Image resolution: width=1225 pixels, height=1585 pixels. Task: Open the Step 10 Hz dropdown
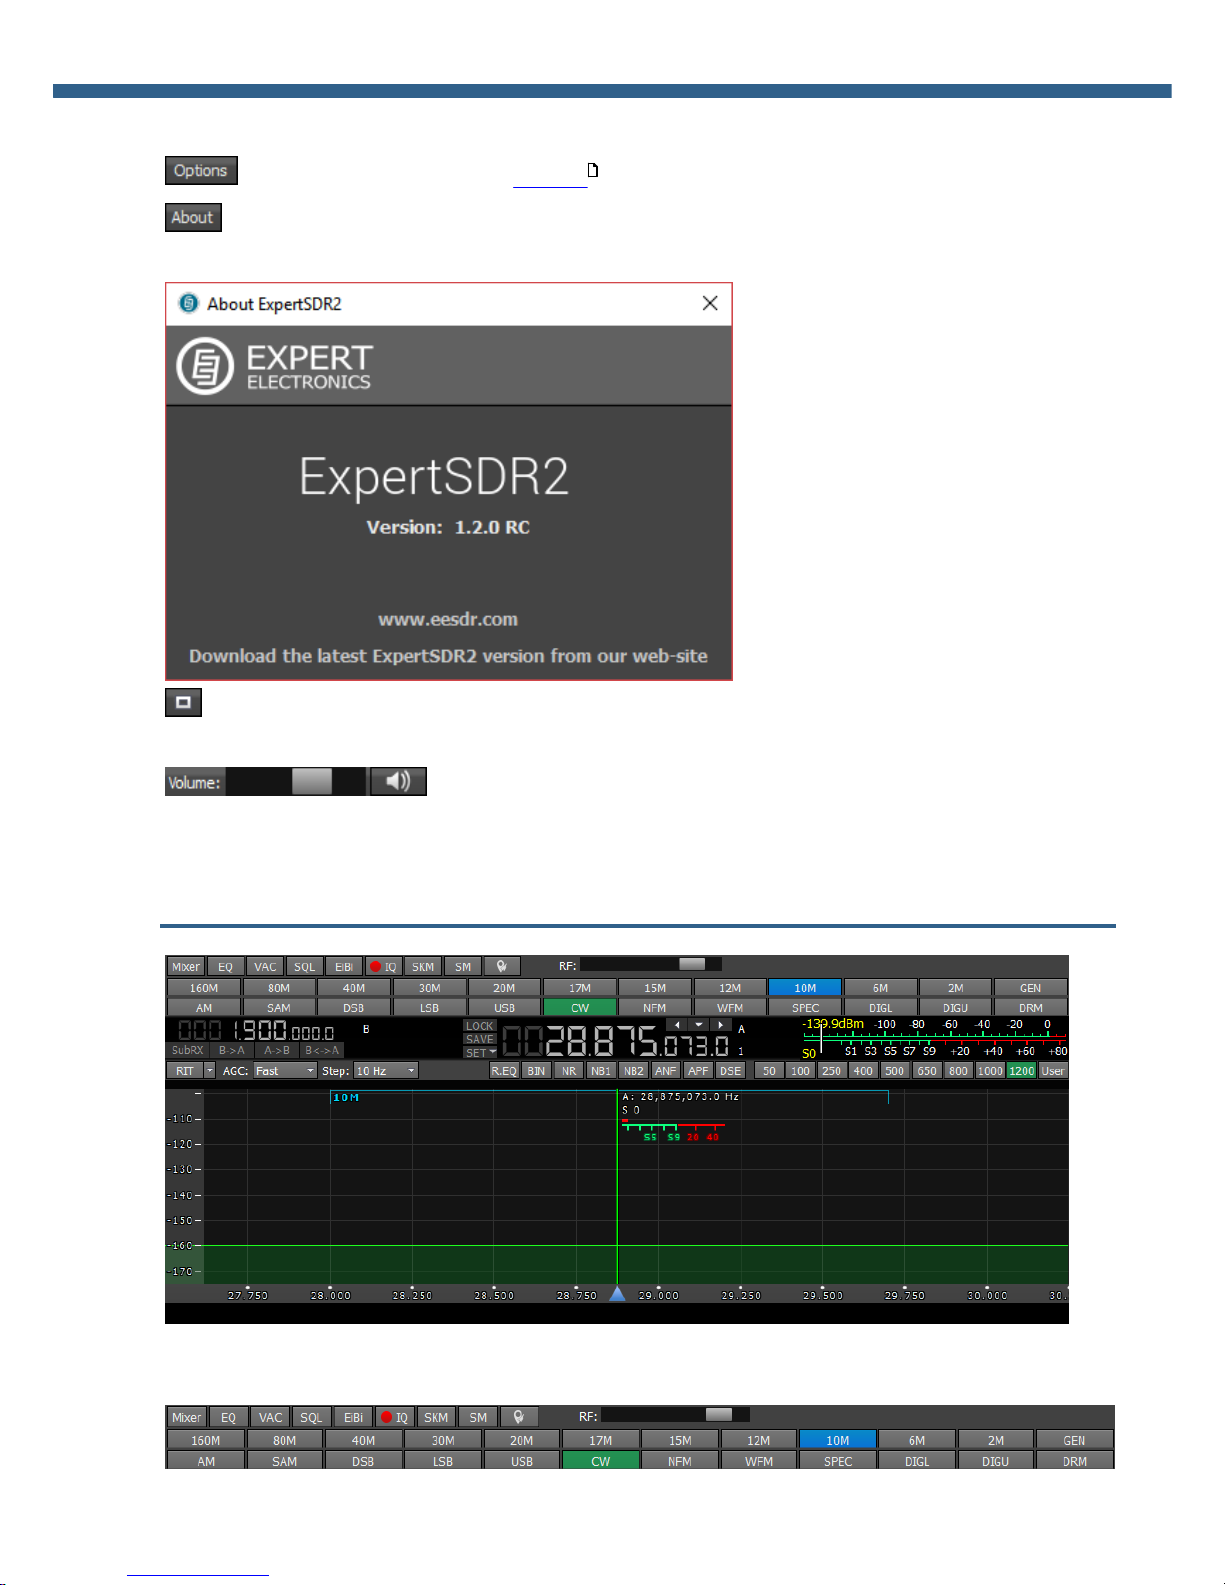point(385,1071)
